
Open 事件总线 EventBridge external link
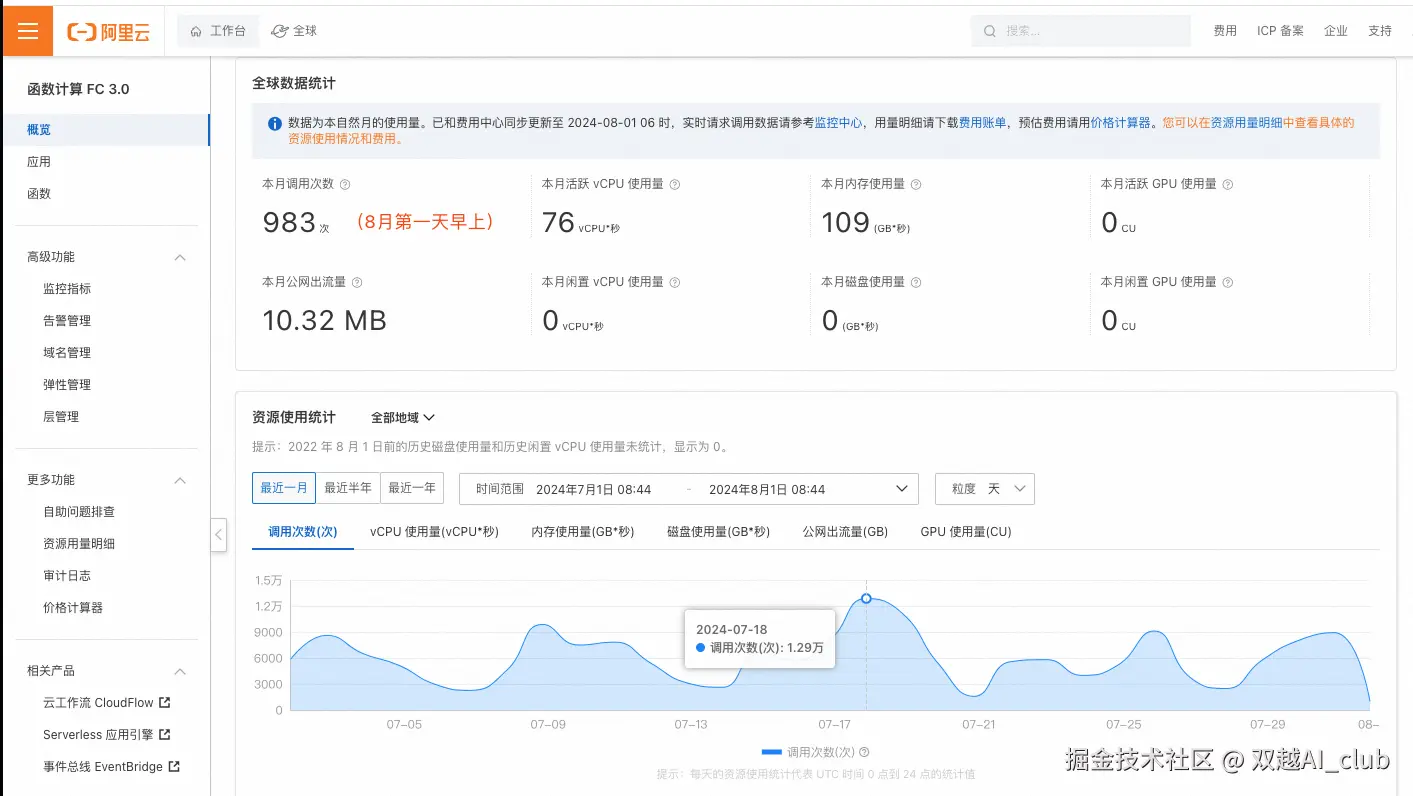[111, 767]
